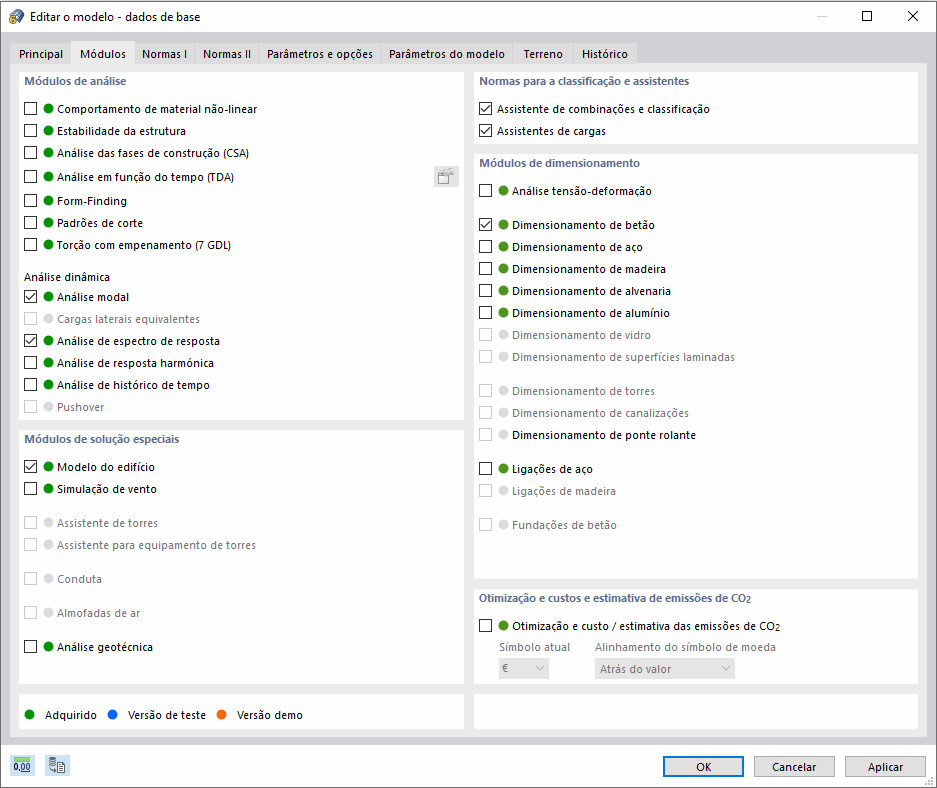Disable the Modelo do edifício option
This screenshot has width=937, height=788.
[29, 466]
